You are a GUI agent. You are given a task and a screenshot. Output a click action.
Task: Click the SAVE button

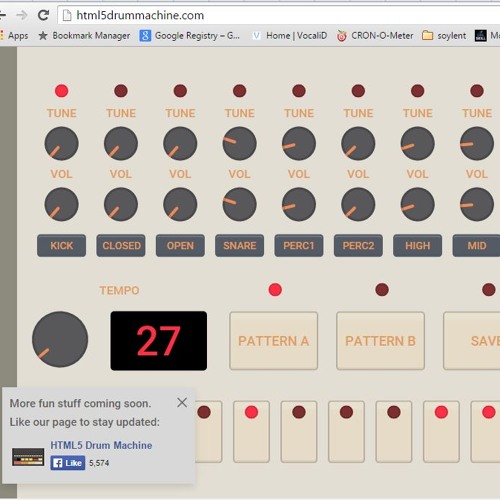[x=472, y=341]
